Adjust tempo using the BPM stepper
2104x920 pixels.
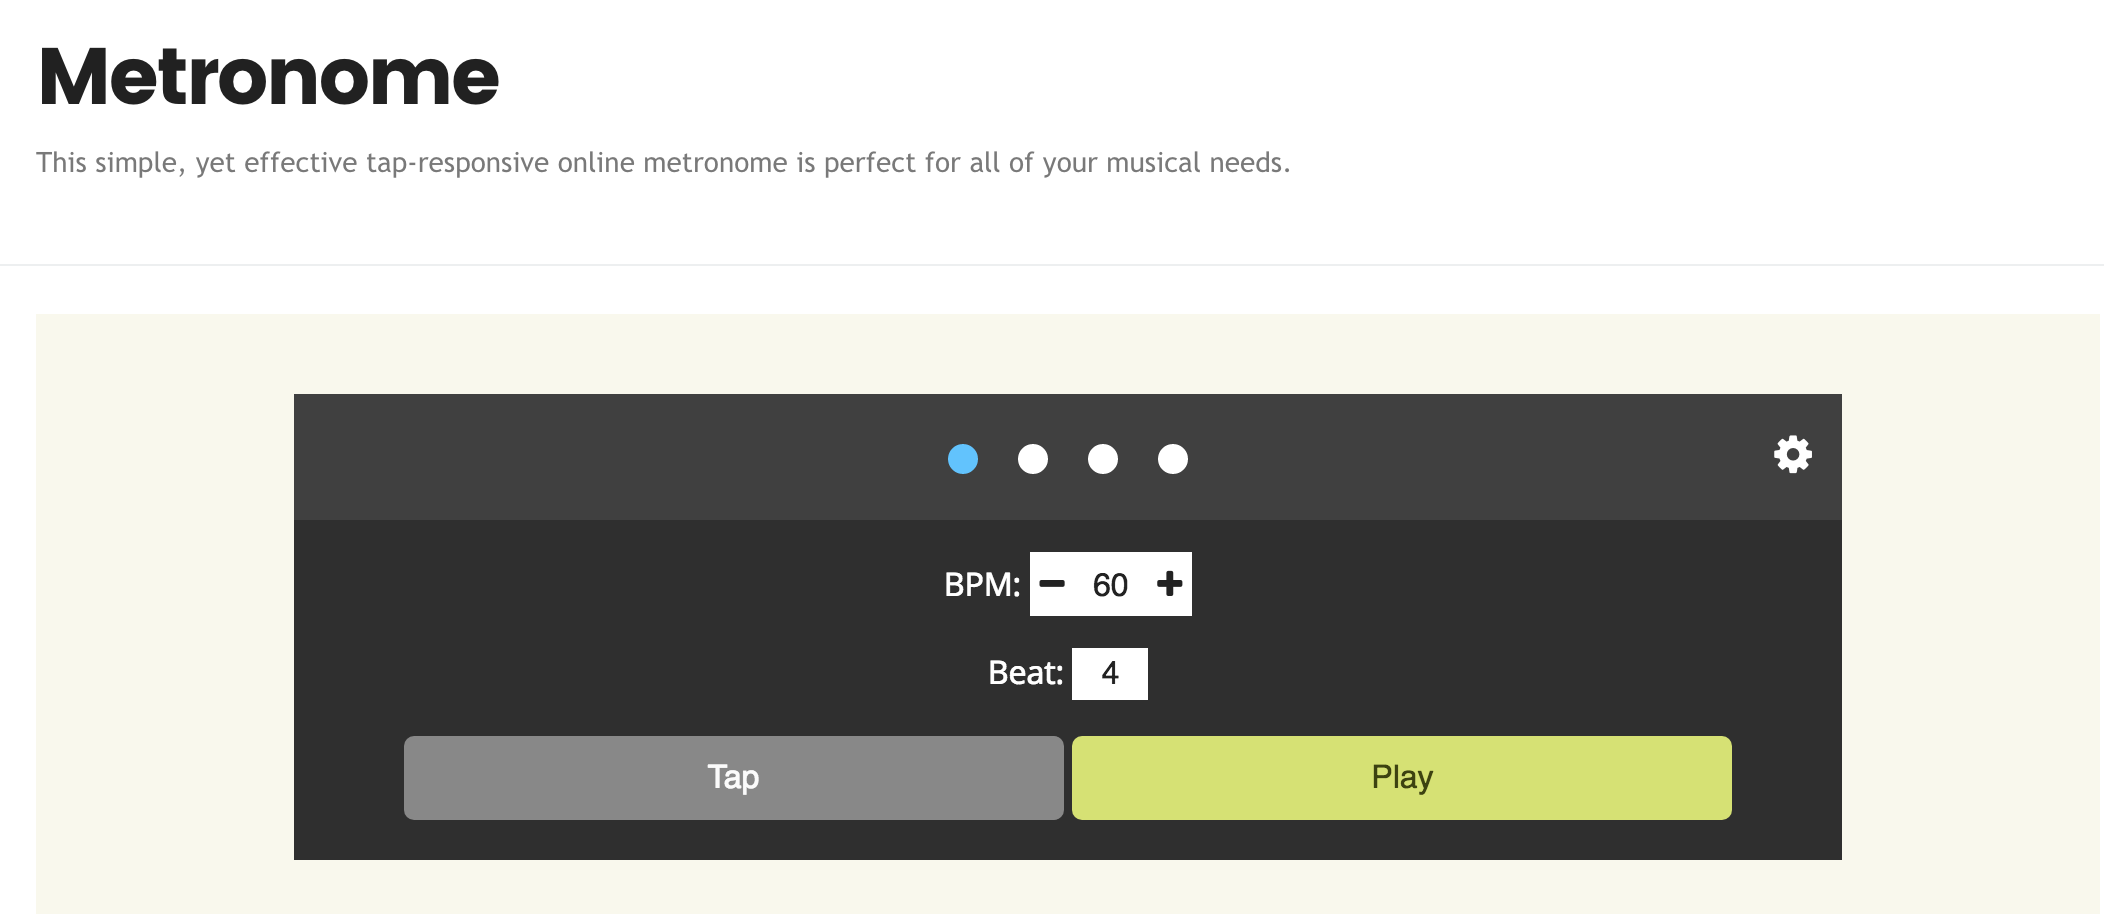point(1110,583)
